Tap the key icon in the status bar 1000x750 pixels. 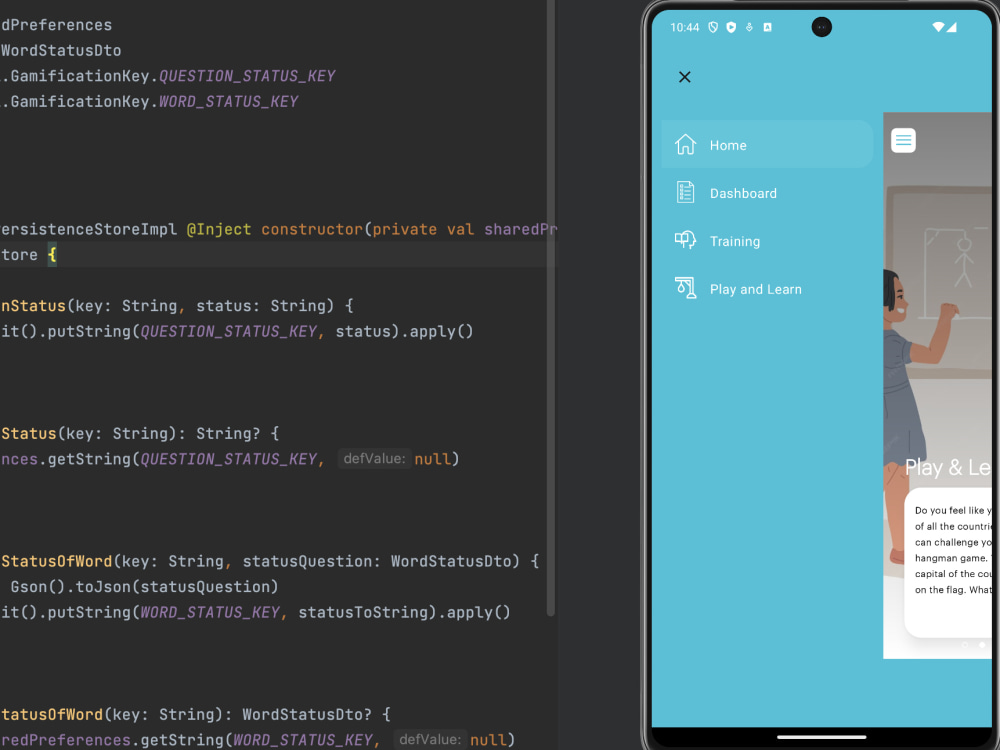coord(749,27)
